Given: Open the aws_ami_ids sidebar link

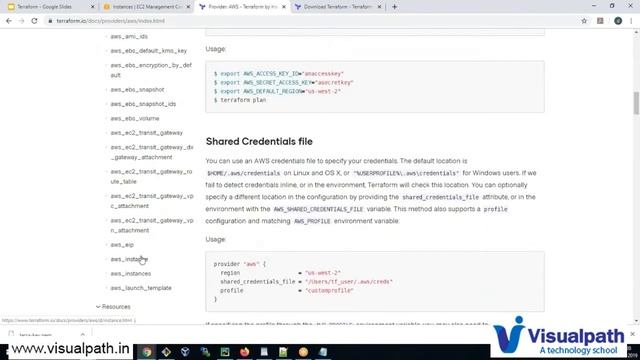Looking at the screenshot, I should click(x=129, y=36).
